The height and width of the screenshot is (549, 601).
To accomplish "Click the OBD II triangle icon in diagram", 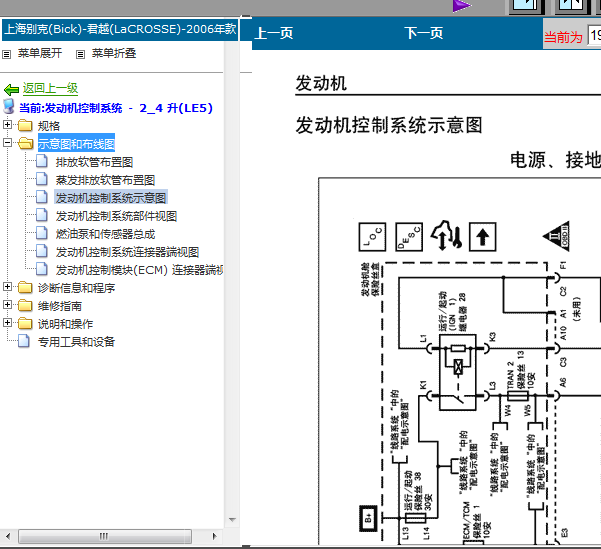I will pyautogui.click(x=557, y=236).
